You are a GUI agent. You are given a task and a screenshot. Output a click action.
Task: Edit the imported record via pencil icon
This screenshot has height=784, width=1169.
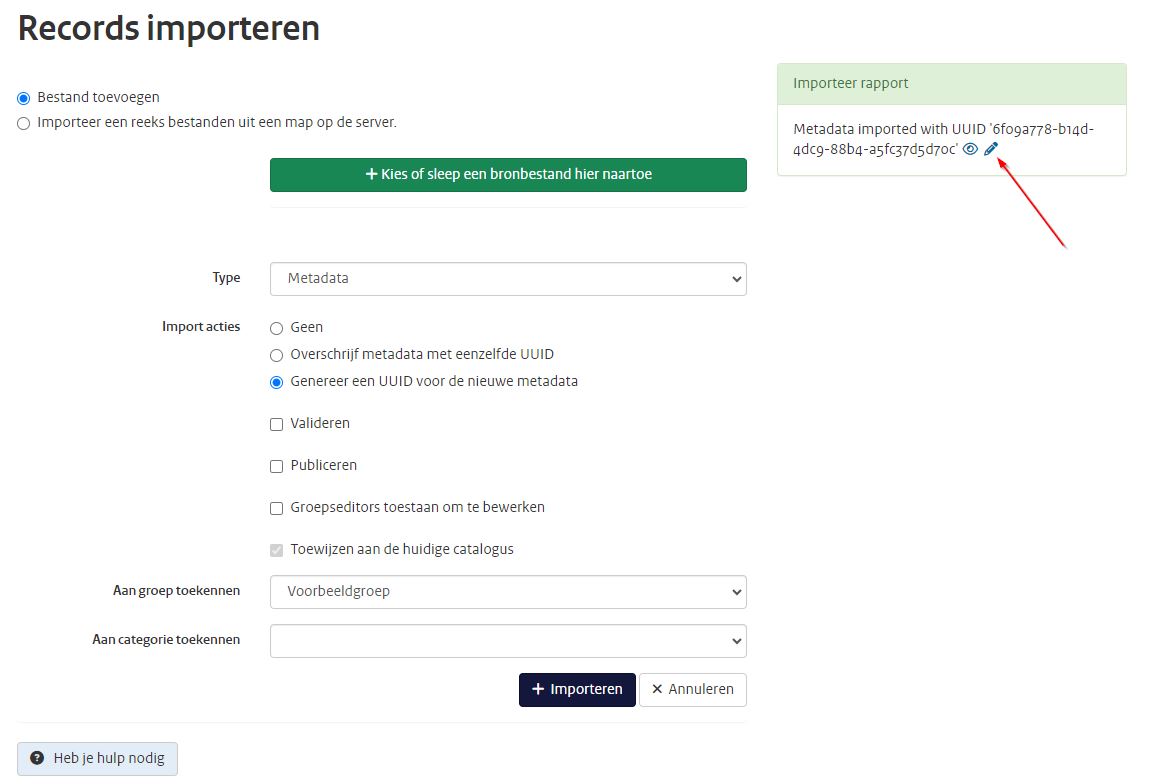pyautogui.click(x=991, y=148)
